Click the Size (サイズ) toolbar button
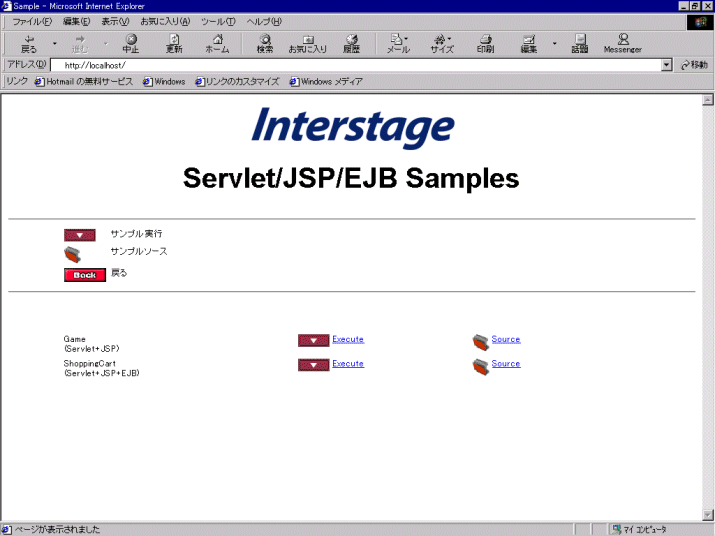This screenshot has height=536, width=715. 442,44
